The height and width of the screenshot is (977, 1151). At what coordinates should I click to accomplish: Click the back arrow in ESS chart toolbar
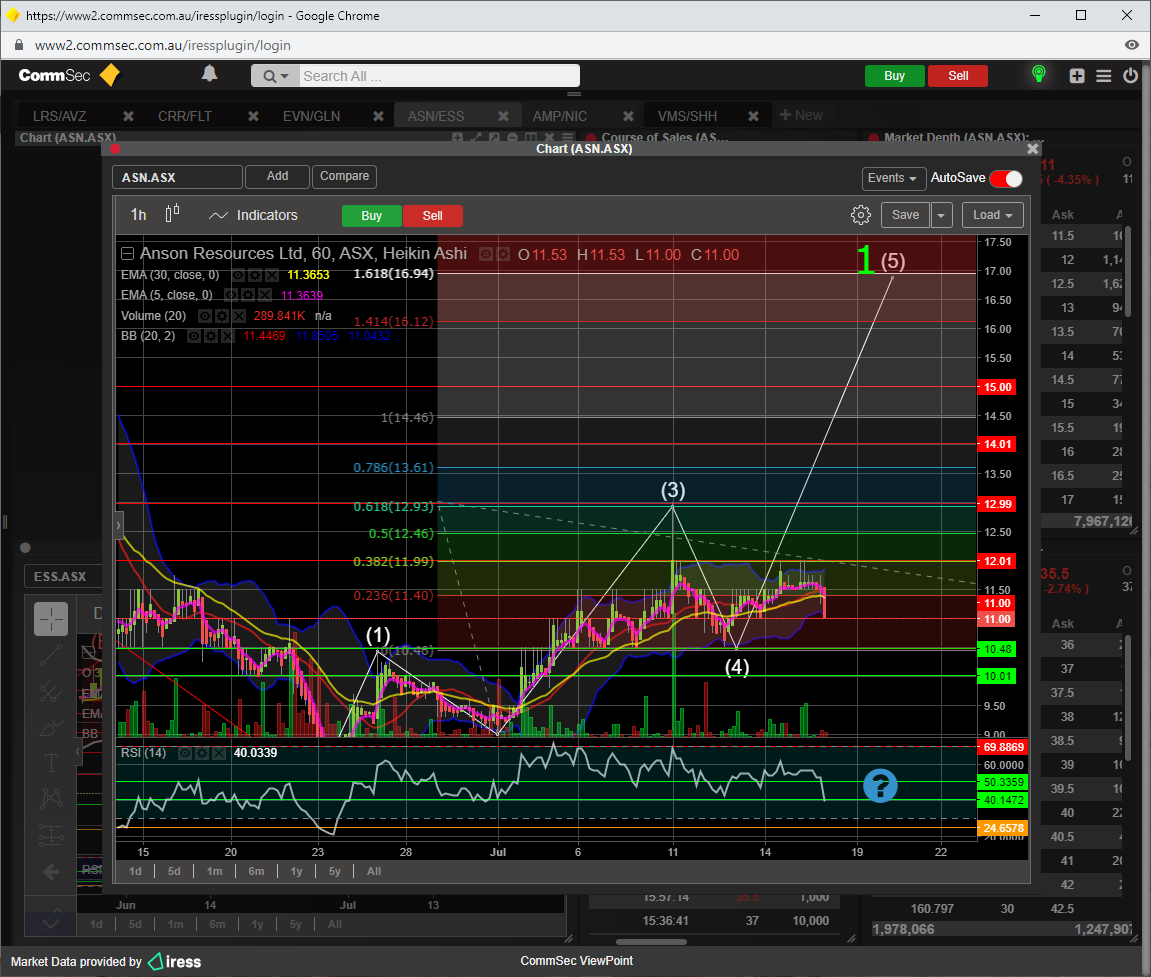(51, 871)
